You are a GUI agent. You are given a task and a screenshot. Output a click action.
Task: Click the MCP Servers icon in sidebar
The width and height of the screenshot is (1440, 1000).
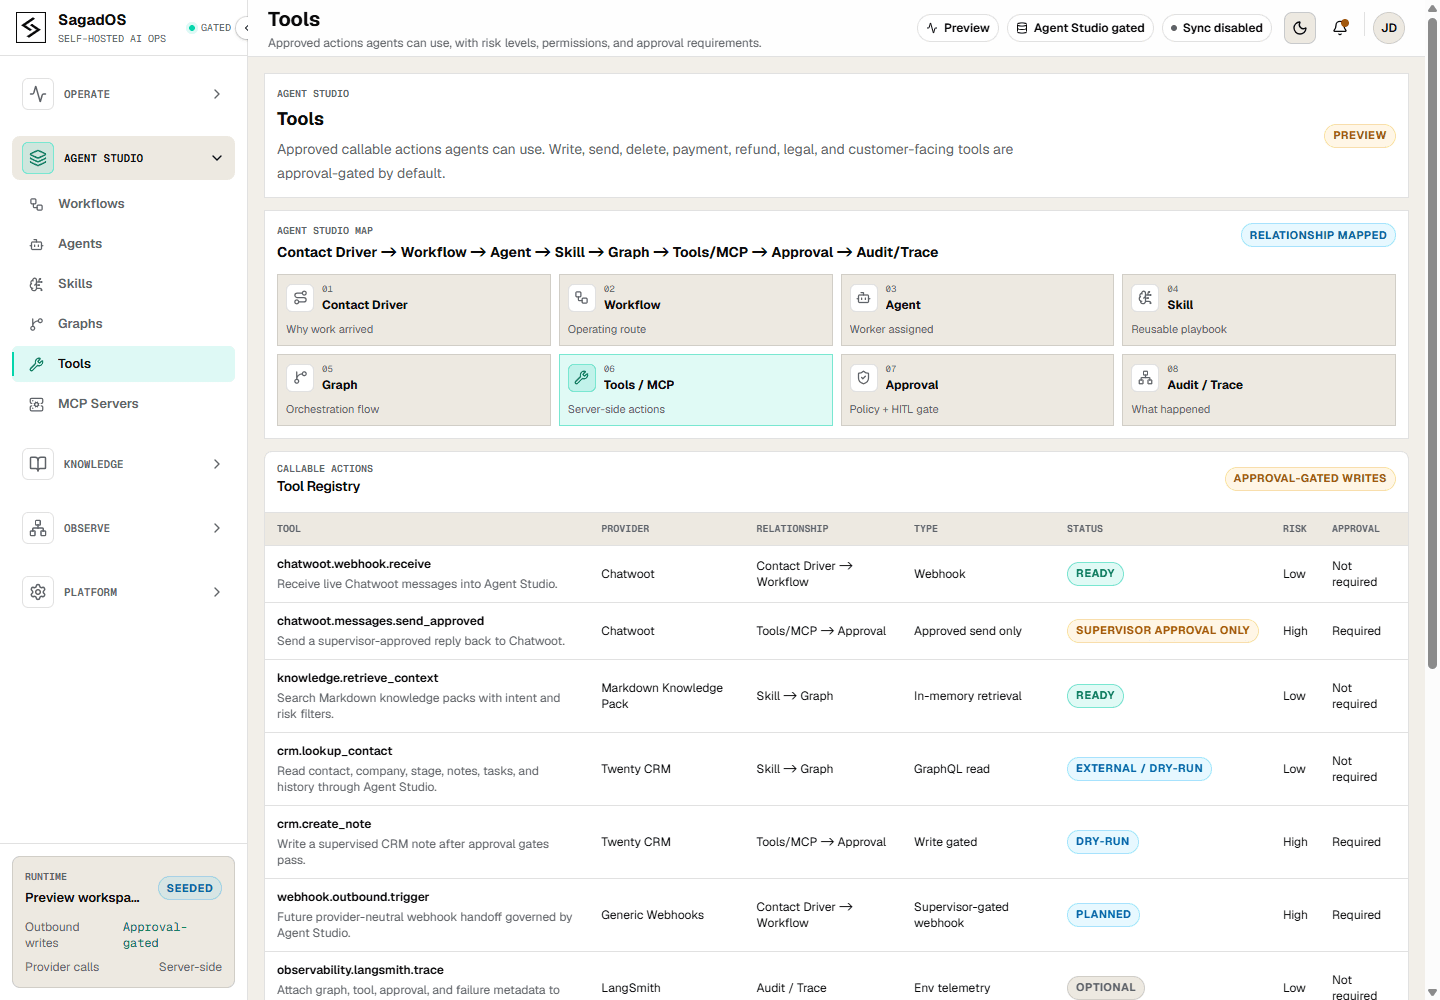click(x=36, y=404)
